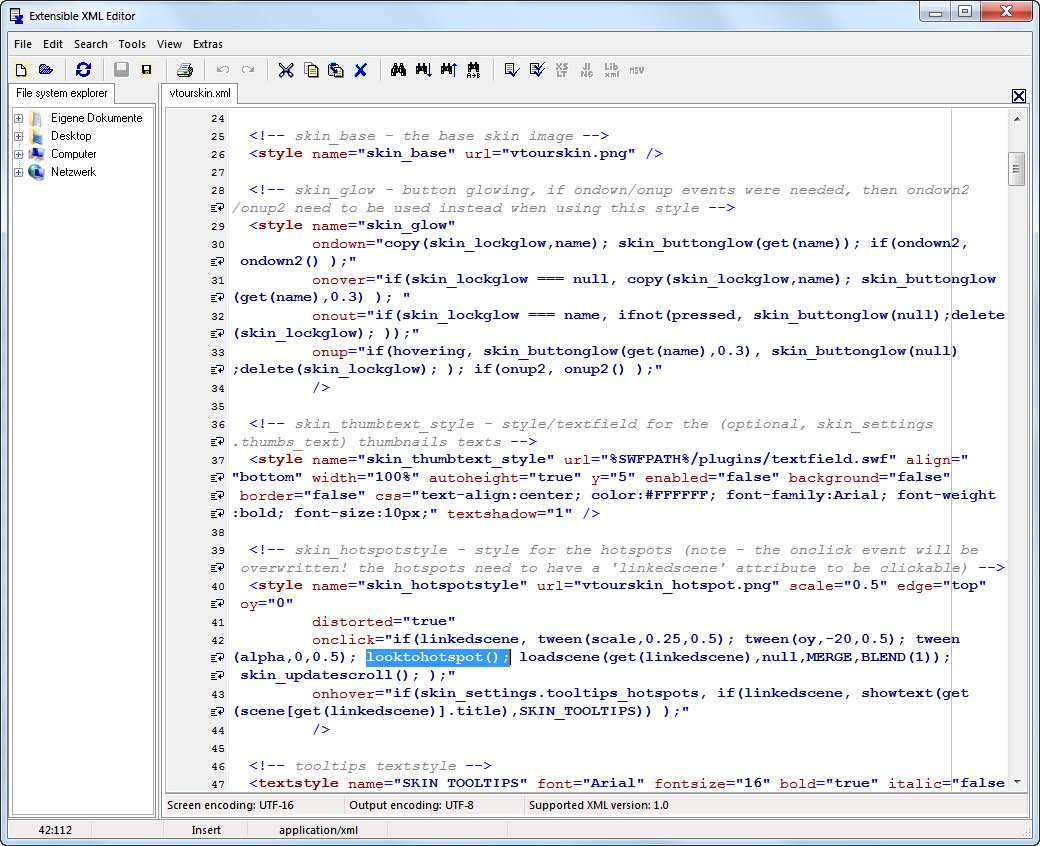The image size is (1040, 846).
Task: Expand the Computer tree node
Action: (x=19, y=154)
